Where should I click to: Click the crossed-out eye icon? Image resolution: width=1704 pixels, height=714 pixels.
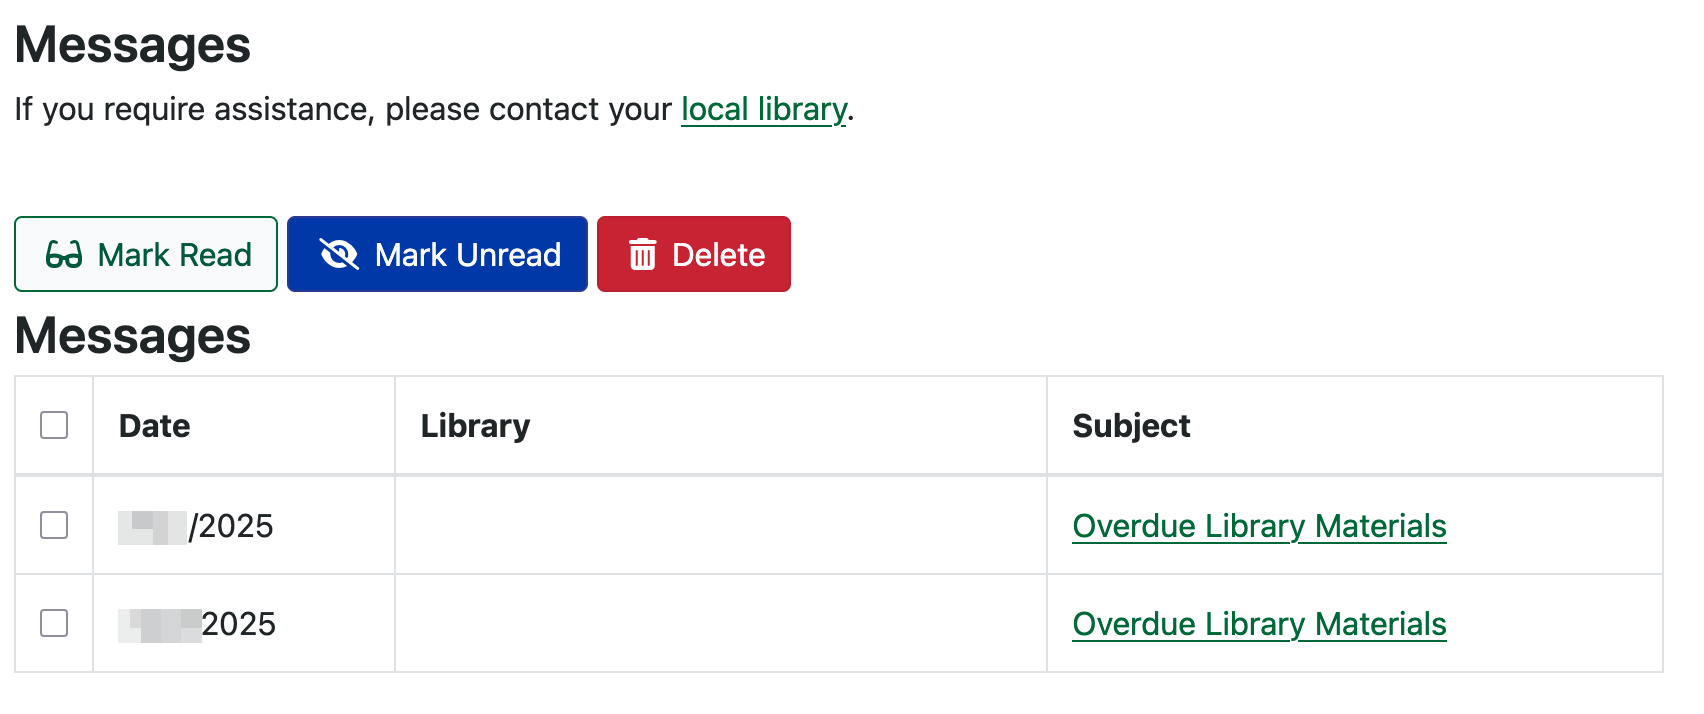pyautogui.click(x=339, y=255)
